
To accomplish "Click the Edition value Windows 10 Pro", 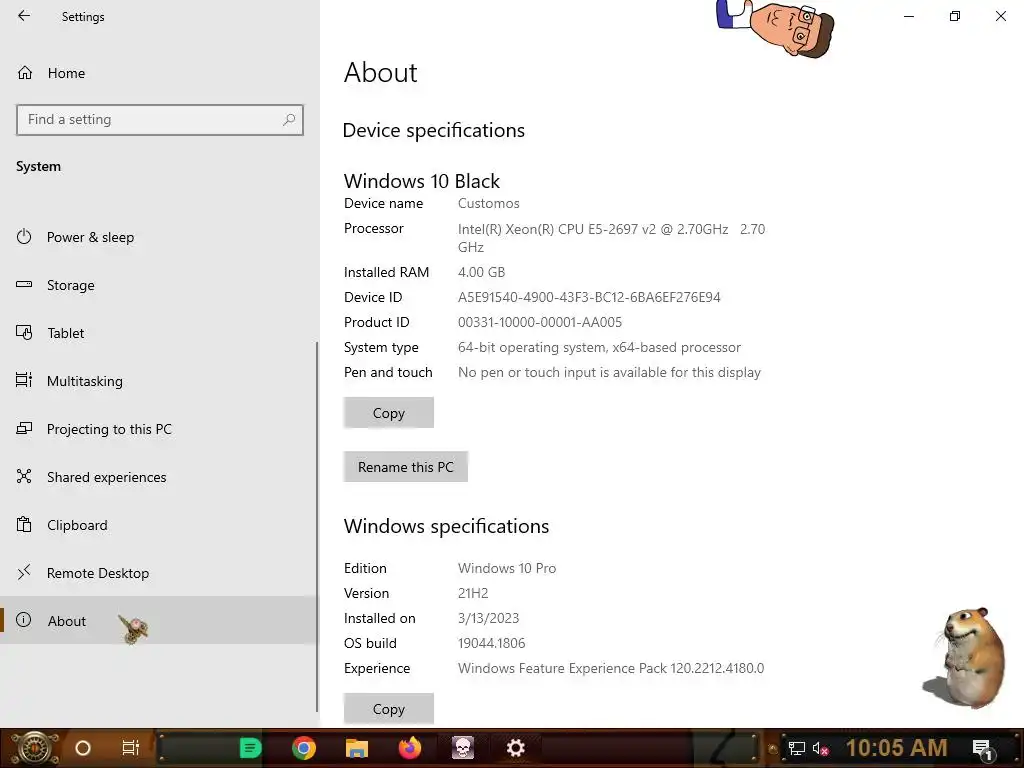I will [x=507, y=568].
